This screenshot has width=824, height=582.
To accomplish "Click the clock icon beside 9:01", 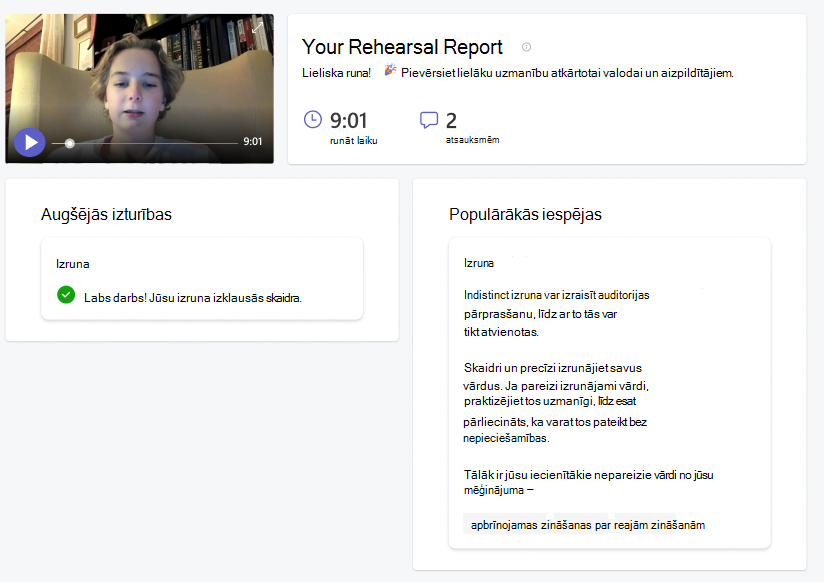I will tap(313, 119).
